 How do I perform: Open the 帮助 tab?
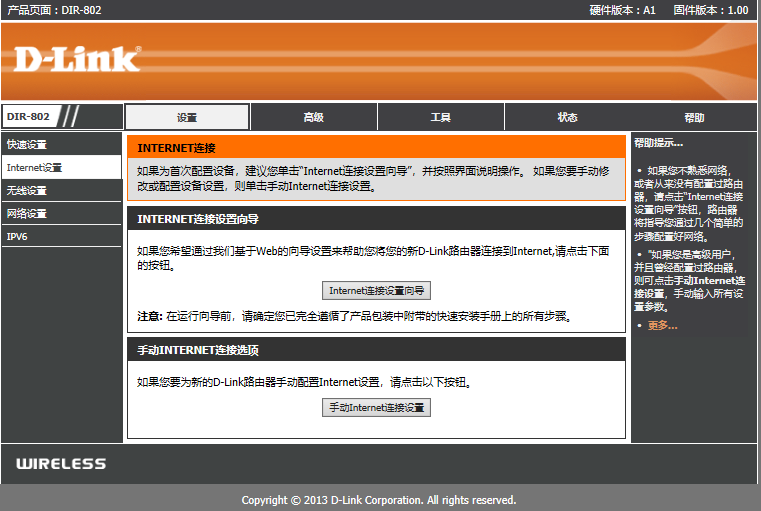click(693, 117)
